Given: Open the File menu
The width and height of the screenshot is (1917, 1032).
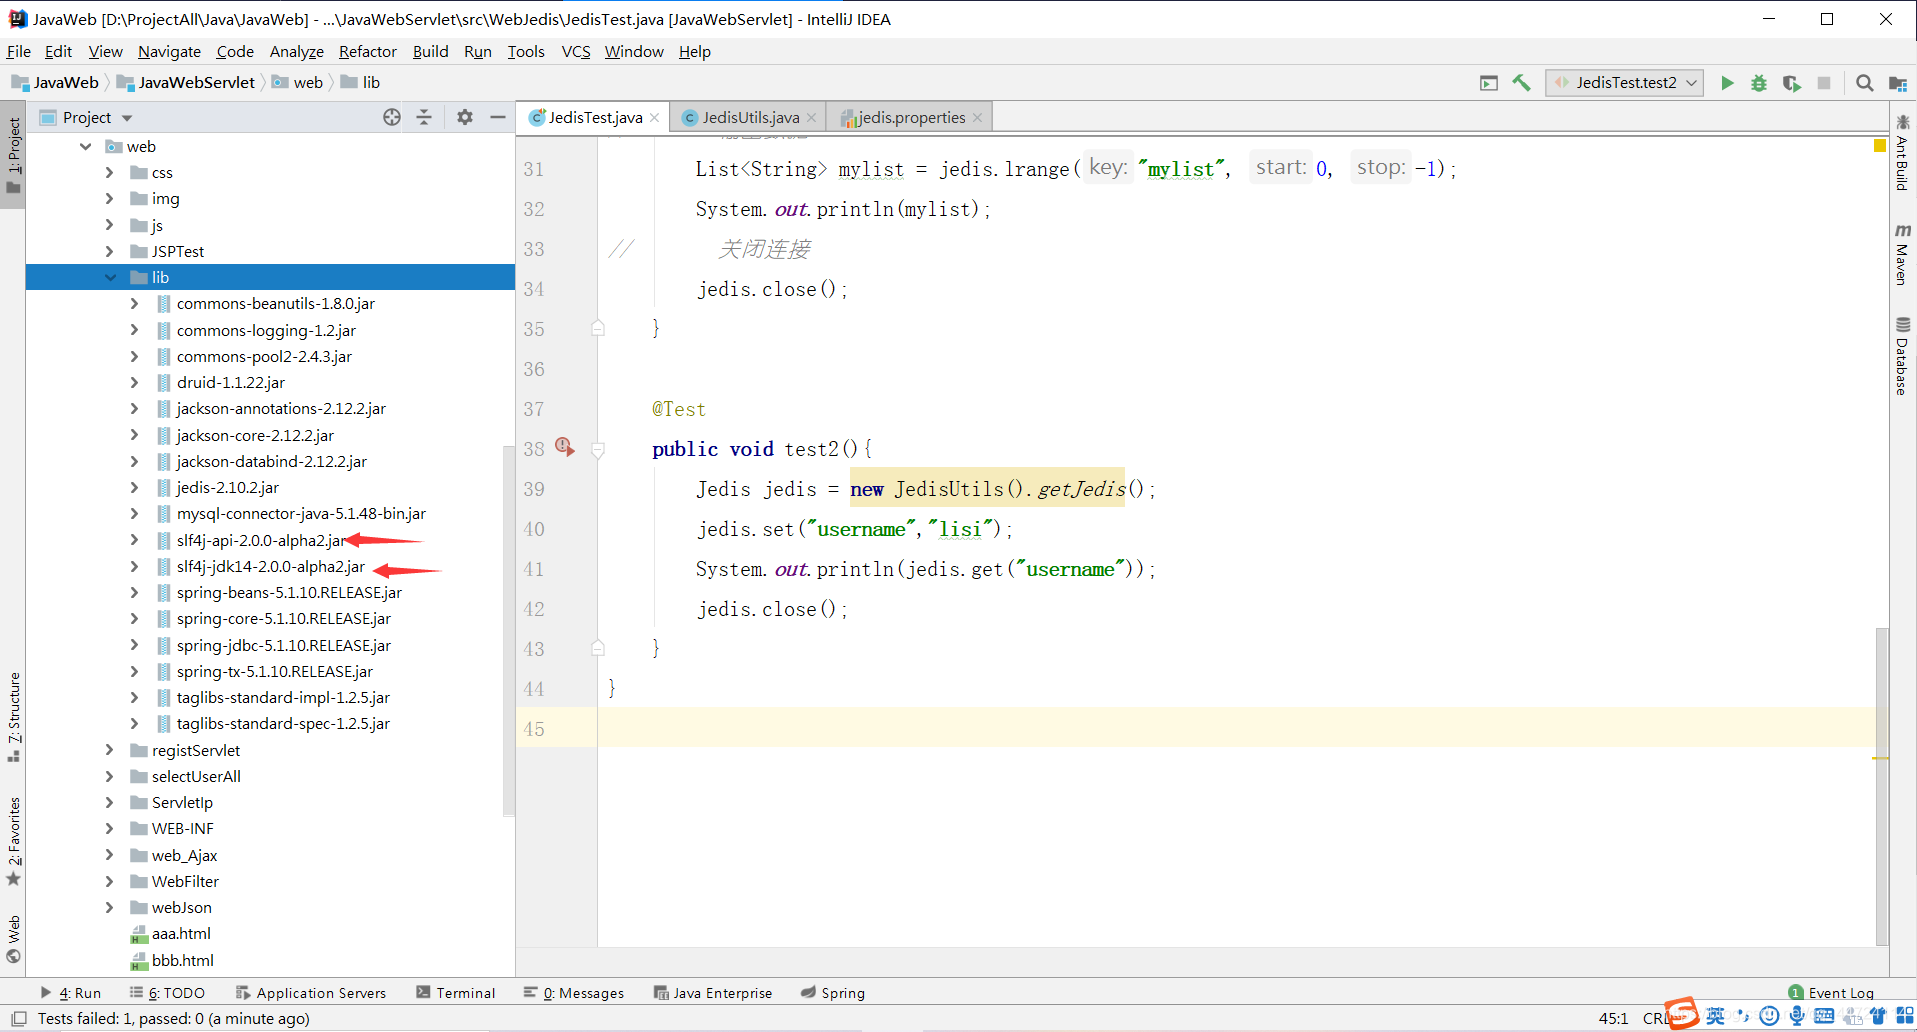Looking at the screenshot, I should (x=19, y=52).
